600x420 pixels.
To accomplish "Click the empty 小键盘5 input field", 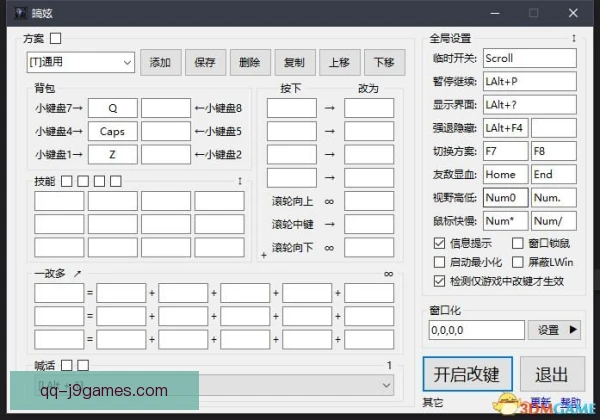I will tap(166, 131).
